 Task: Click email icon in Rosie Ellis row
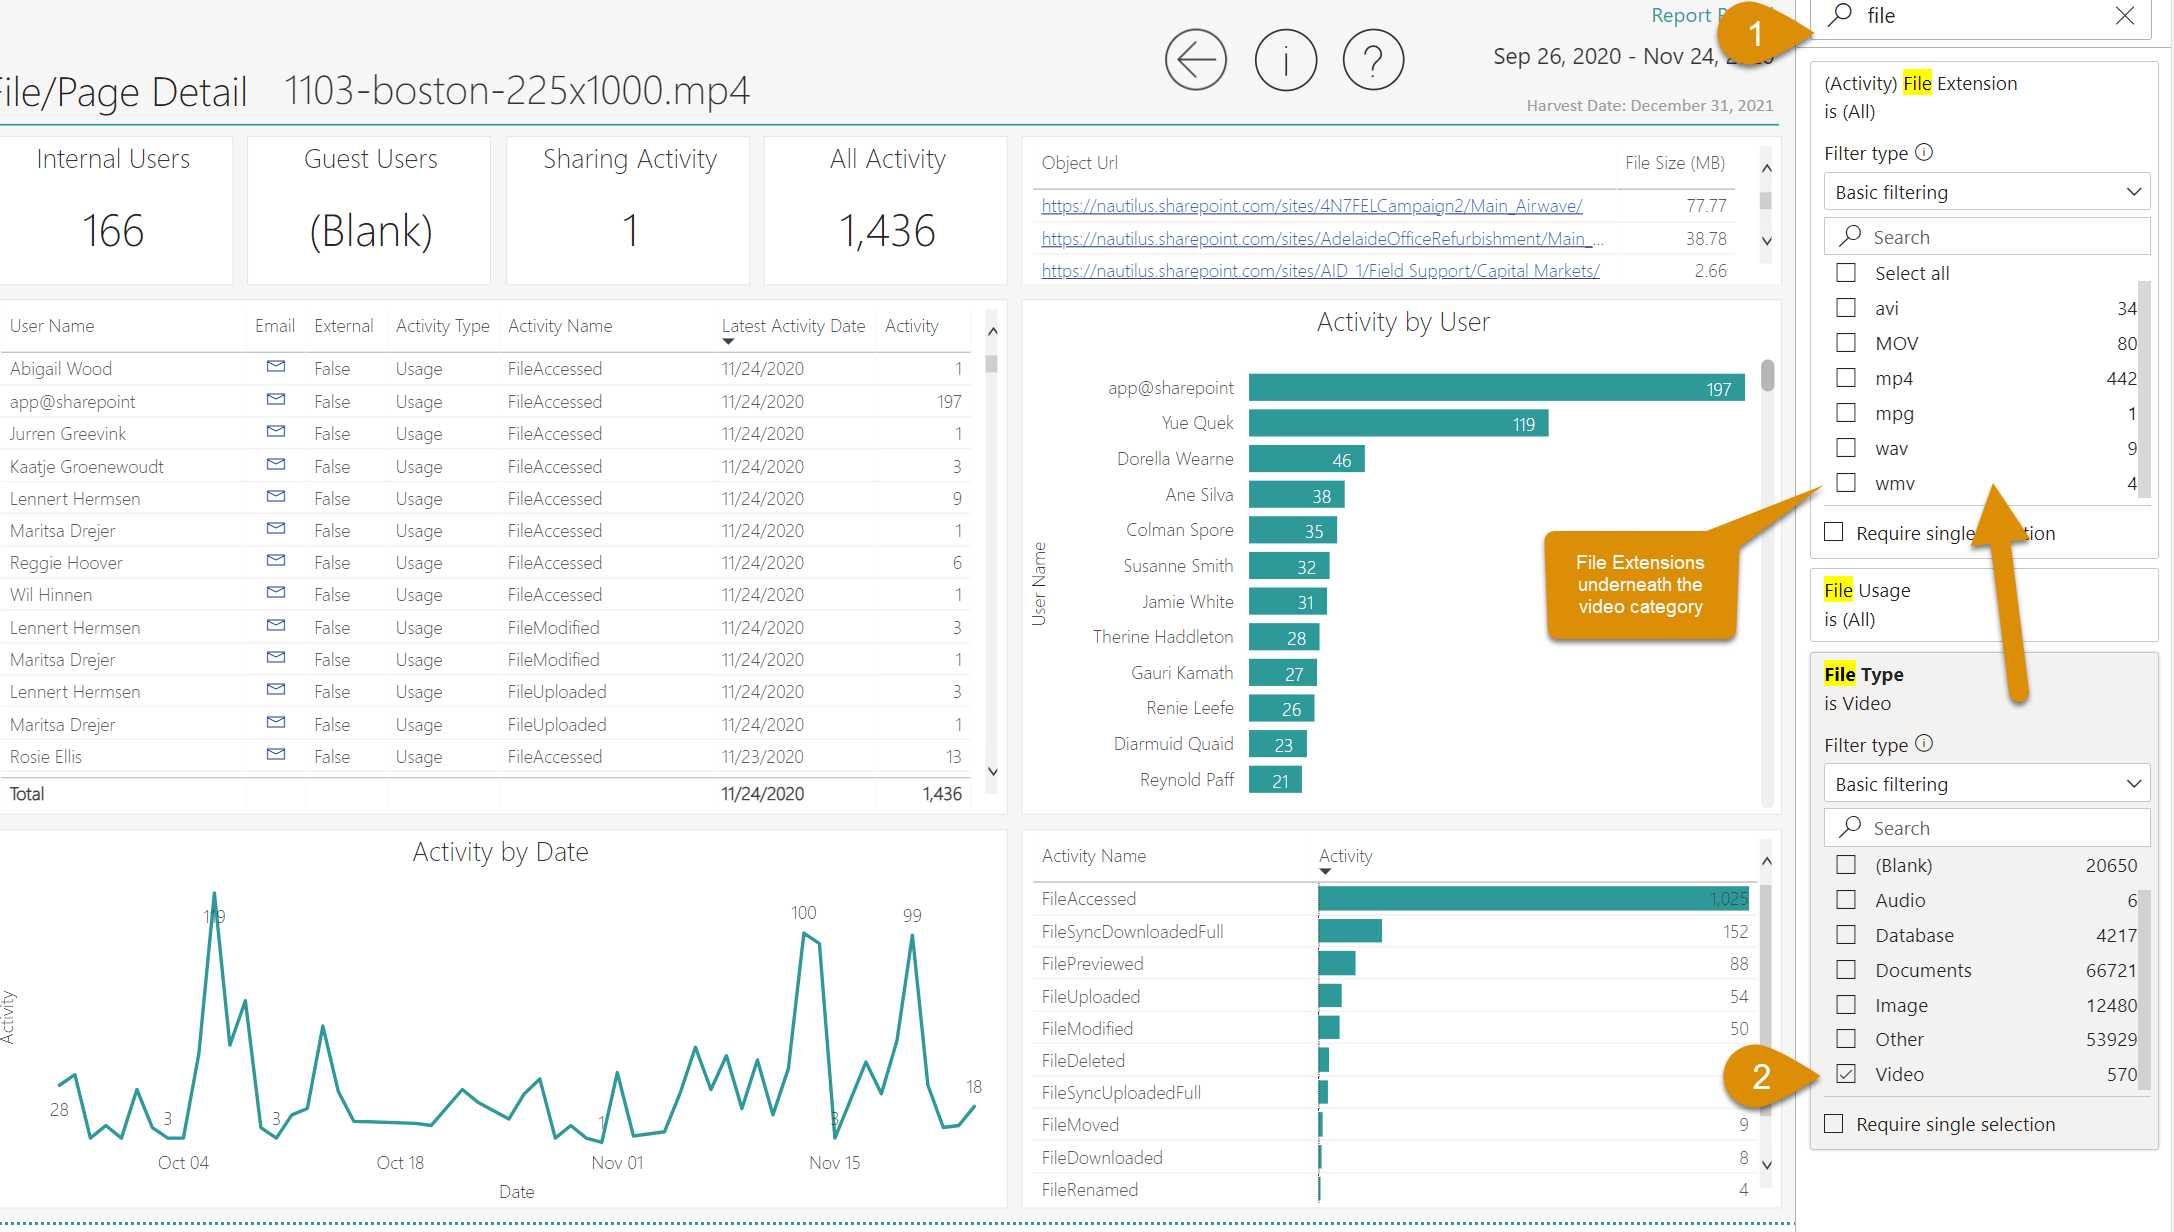click(x=276, y=755)
